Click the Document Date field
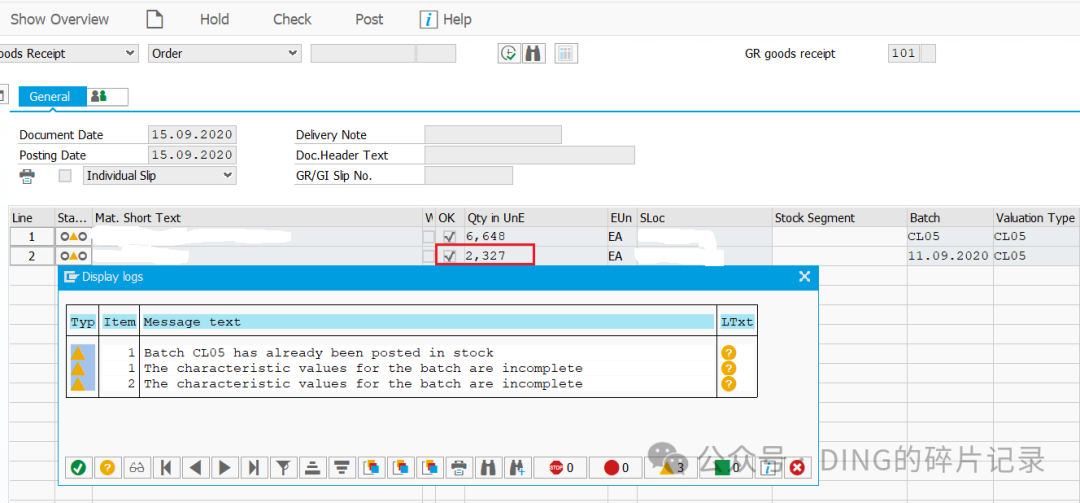The image size is (1080, 503). (x=192, y=134)
